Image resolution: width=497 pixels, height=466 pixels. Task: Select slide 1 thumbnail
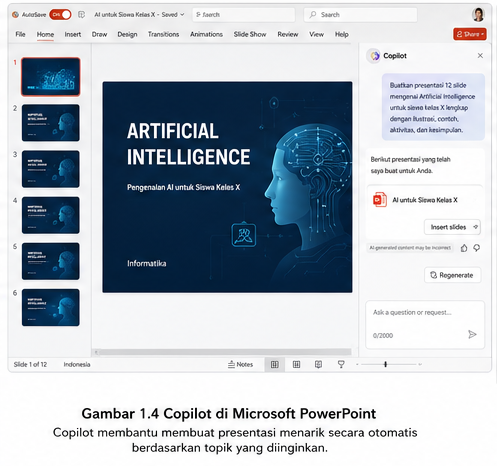tap(51, 77)
